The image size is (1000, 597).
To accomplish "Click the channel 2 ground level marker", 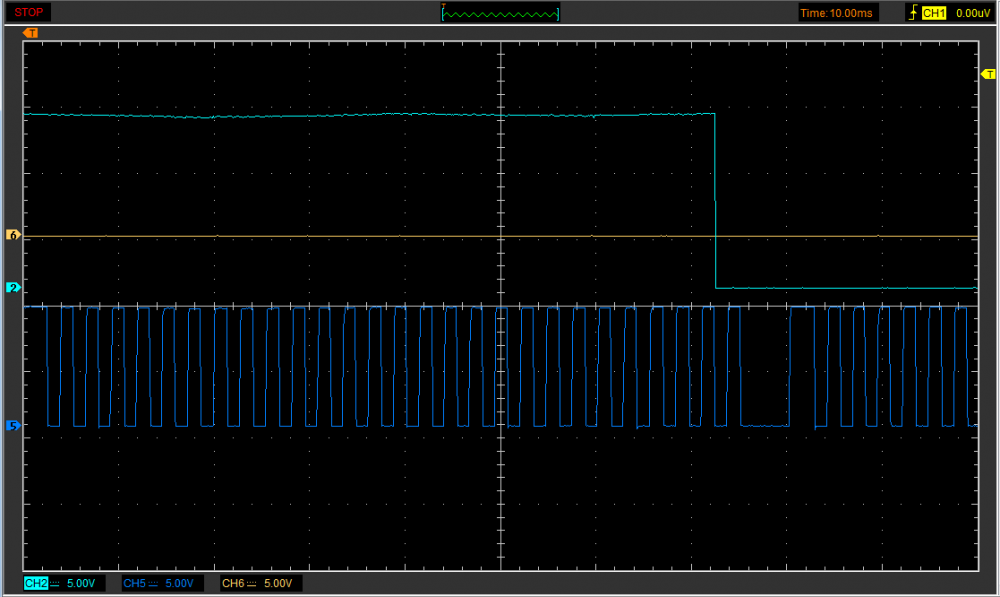I will [x=13, y=288].
